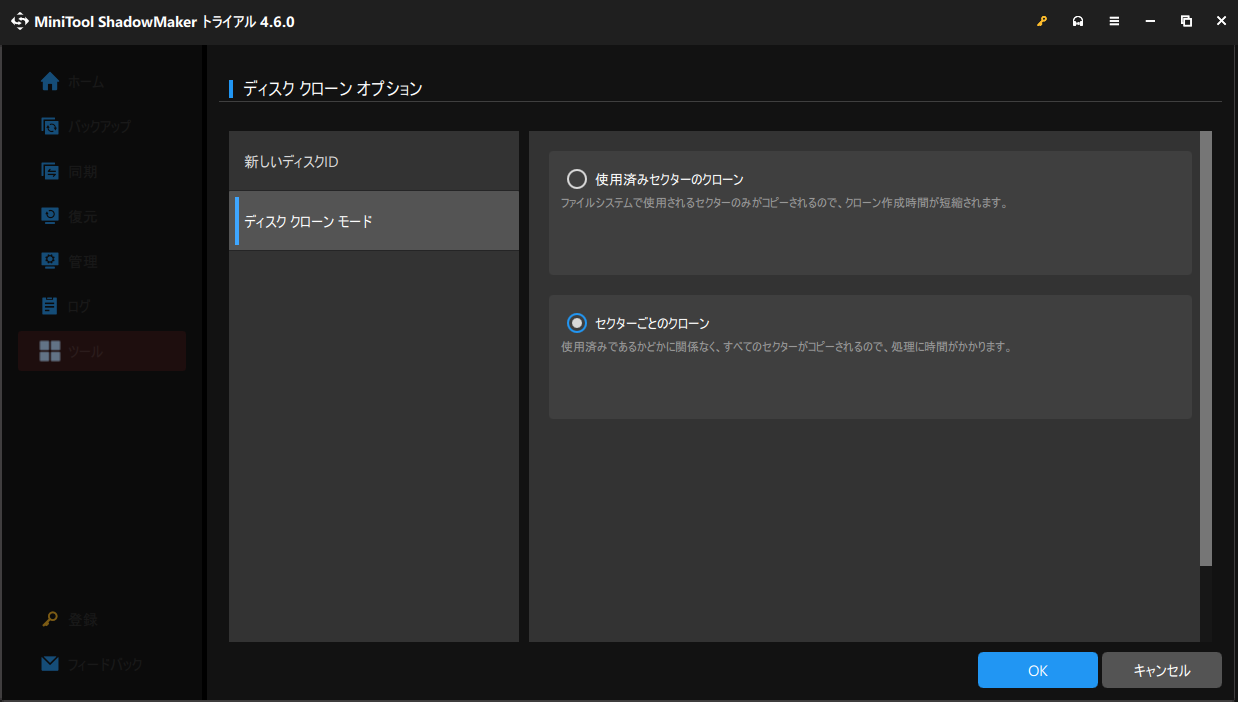Open the ディスク クローン モード tab
The image size is (1238, 702).
(x=374, y=221)
